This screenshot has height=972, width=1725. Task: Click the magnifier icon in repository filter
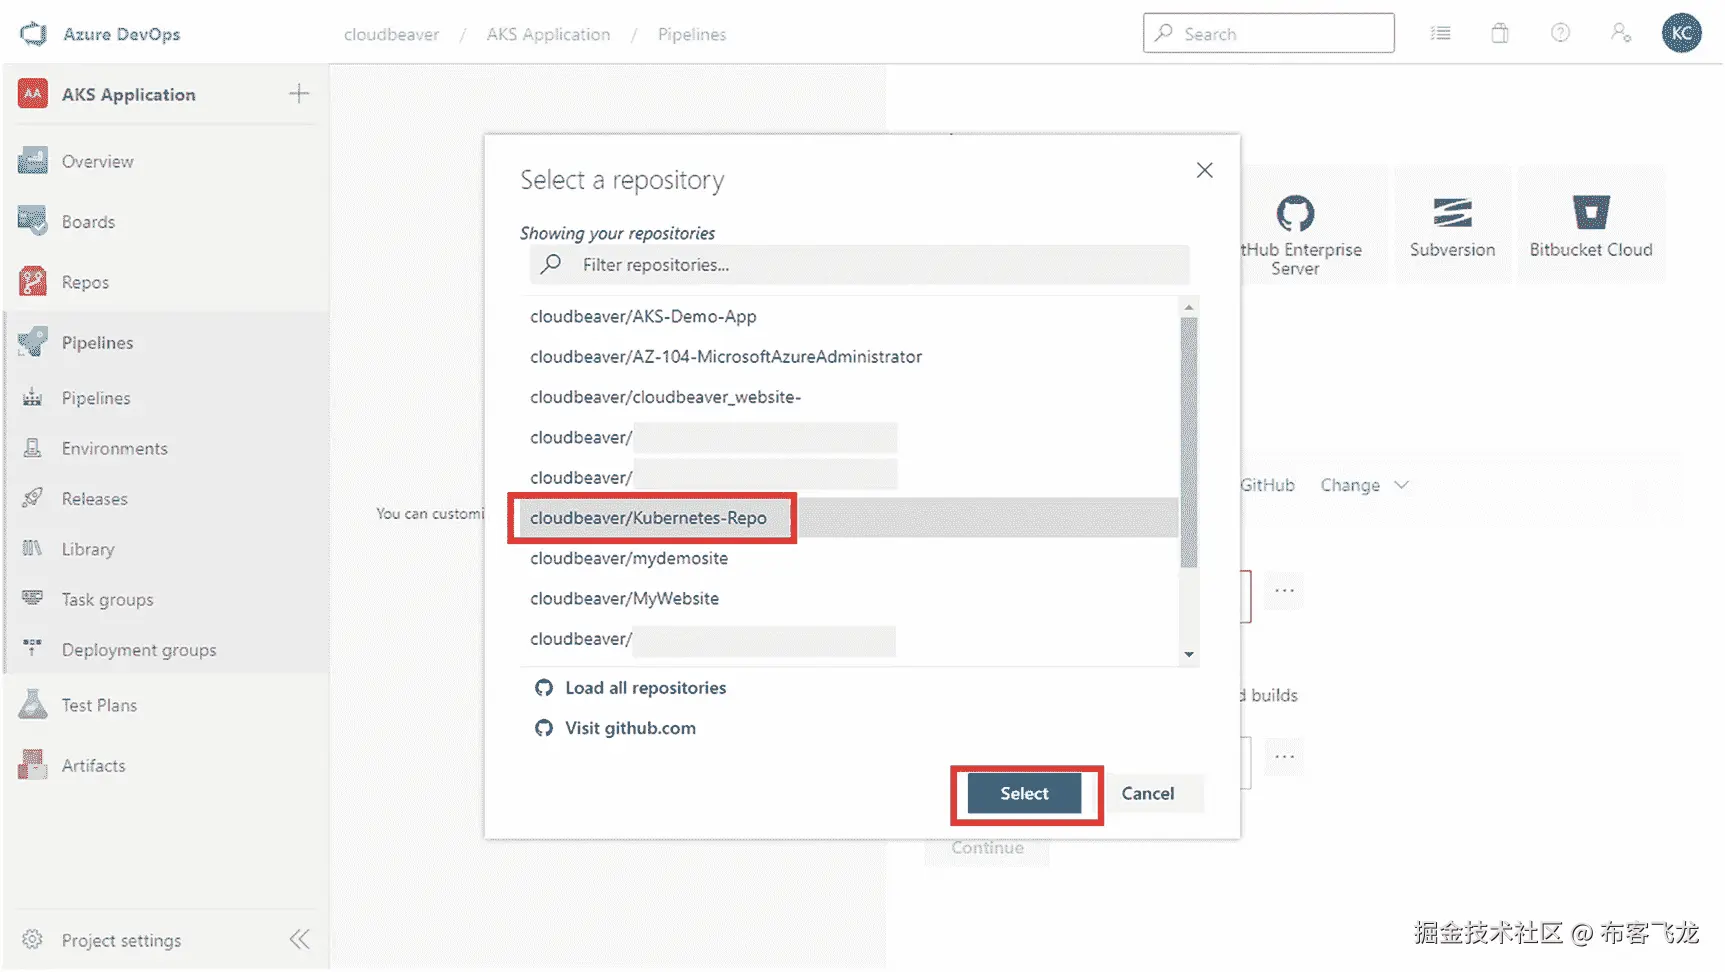tap(551, 264)
